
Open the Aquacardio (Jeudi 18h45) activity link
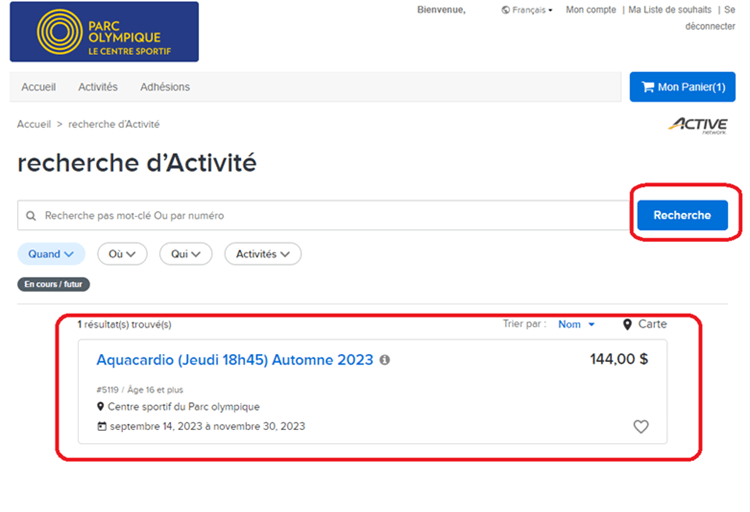click(x=234, y=360)
